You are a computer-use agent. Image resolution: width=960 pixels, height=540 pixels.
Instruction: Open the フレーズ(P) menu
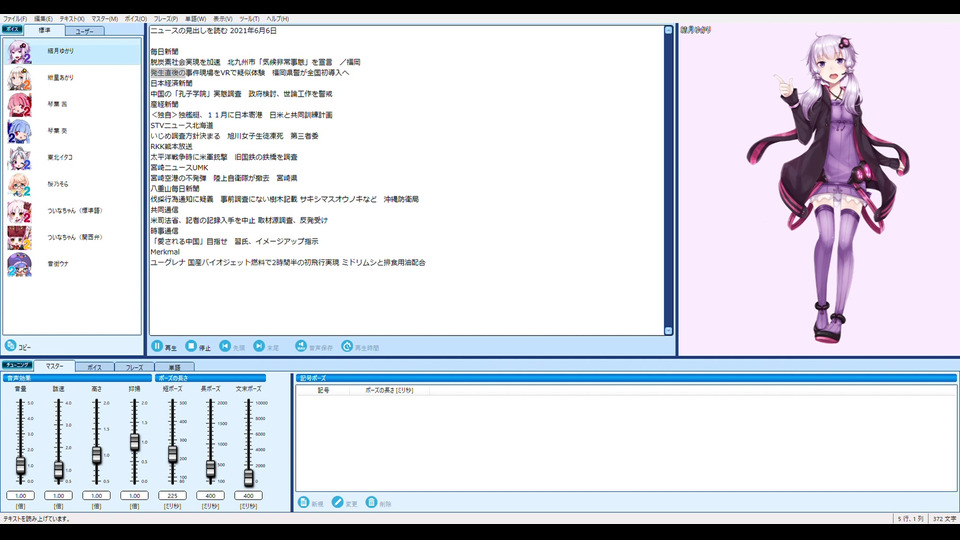coord(165,19)
